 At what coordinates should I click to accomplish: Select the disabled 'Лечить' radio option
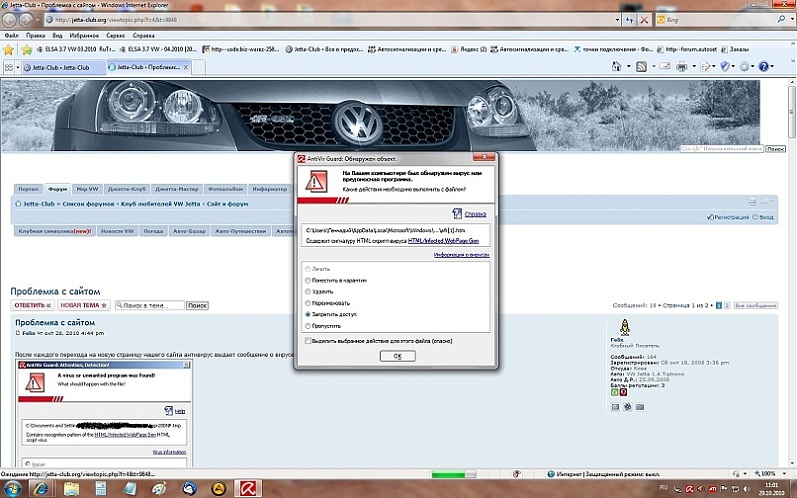(308, 269)
